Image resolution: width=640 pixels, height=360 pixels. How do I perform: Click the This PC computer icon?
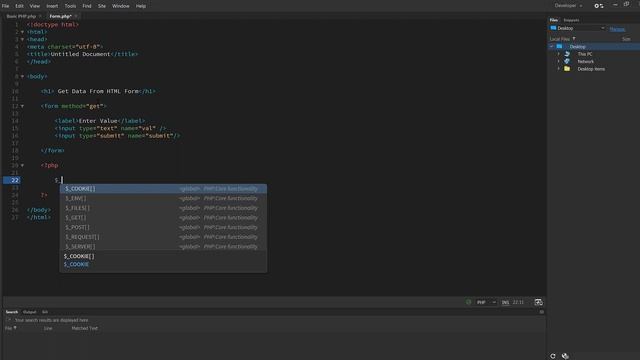567,54
